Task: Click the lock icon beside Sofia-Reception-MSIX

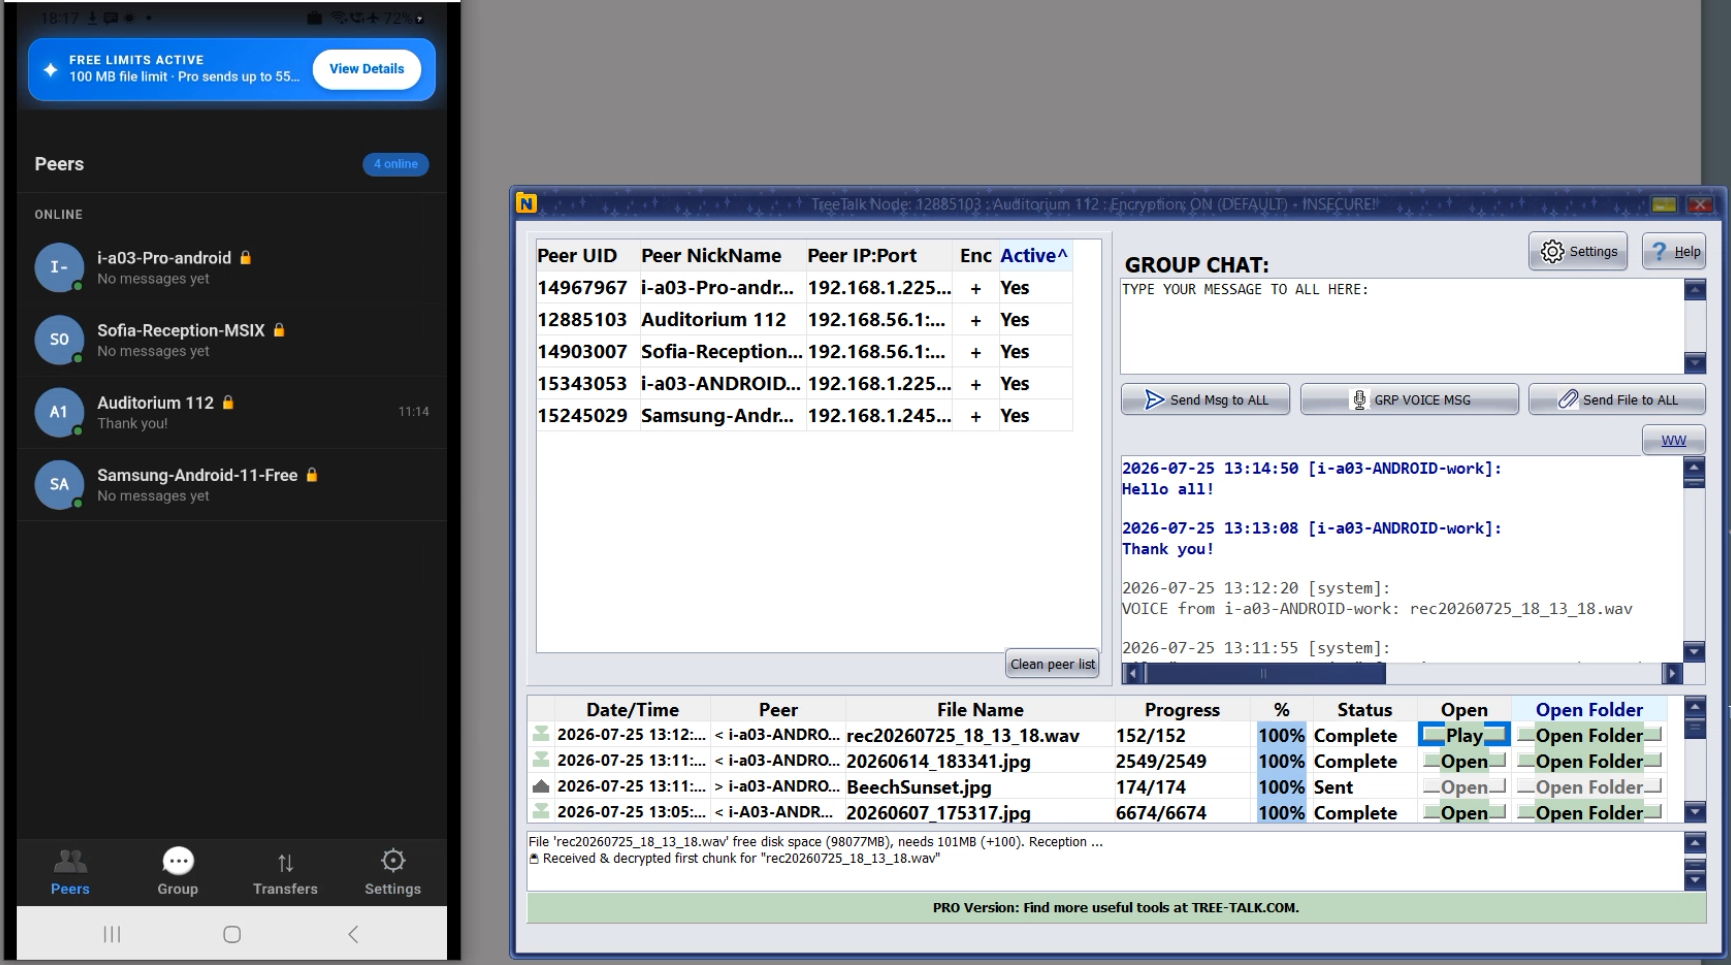Action: click(x=279, y=330)
